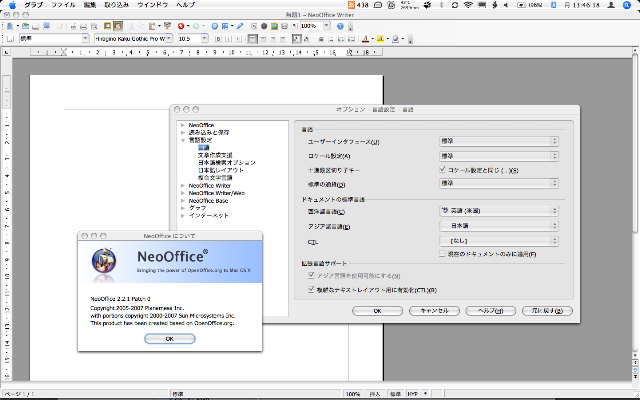Viewport: 640px width, 400px height.
Task: Click the Styles and Formatting icon
Action: coord(11,39)
